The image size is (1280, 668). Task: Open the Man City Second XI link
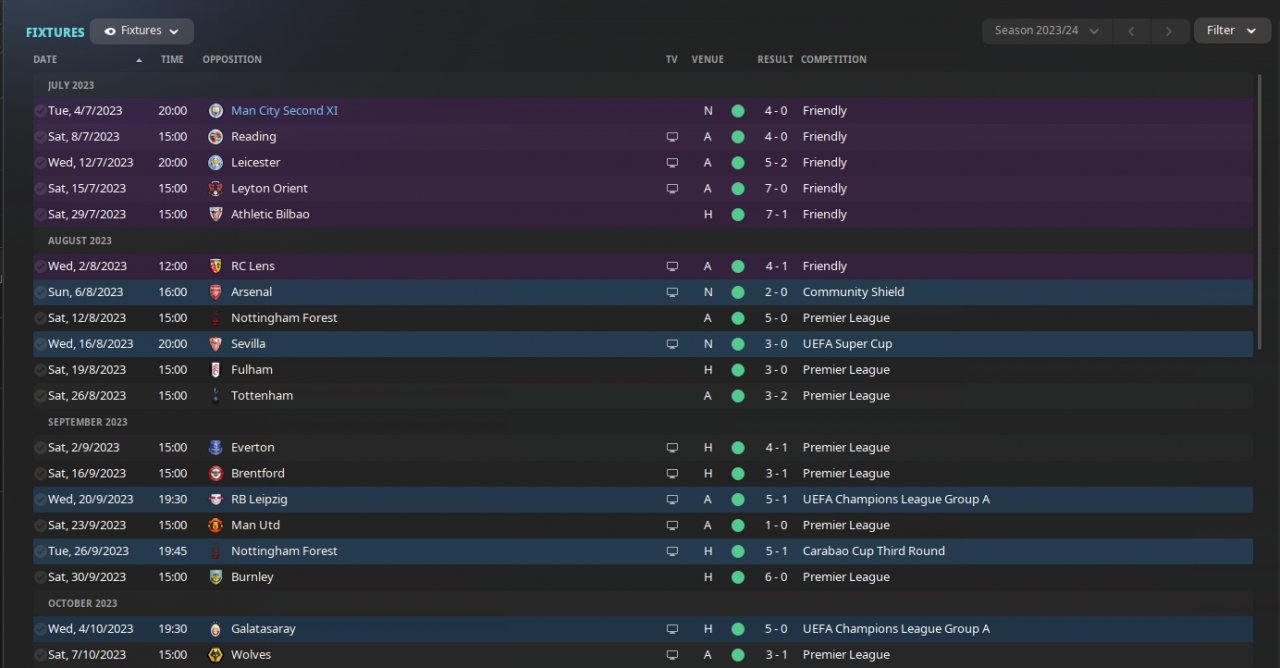coord(284,111)
